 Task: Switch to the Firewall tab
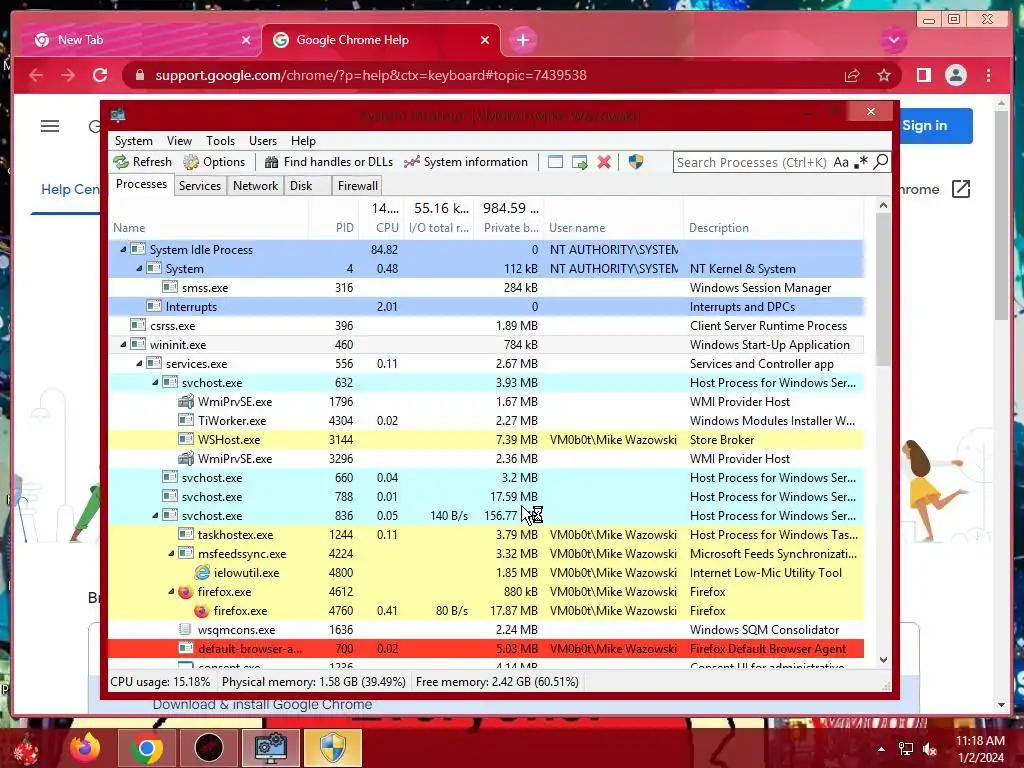click(357, 186)
